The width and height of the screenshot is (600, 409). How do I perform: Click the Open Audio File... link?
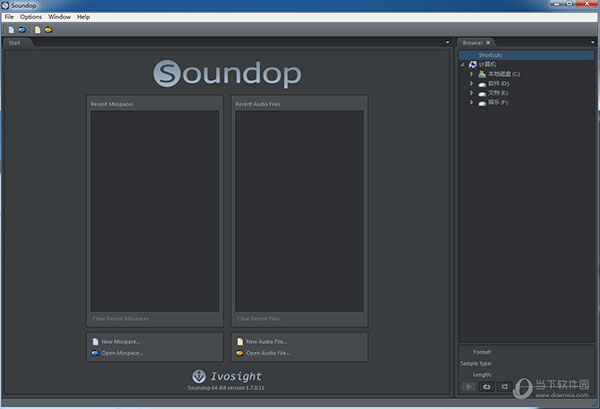tap(263, 353)
